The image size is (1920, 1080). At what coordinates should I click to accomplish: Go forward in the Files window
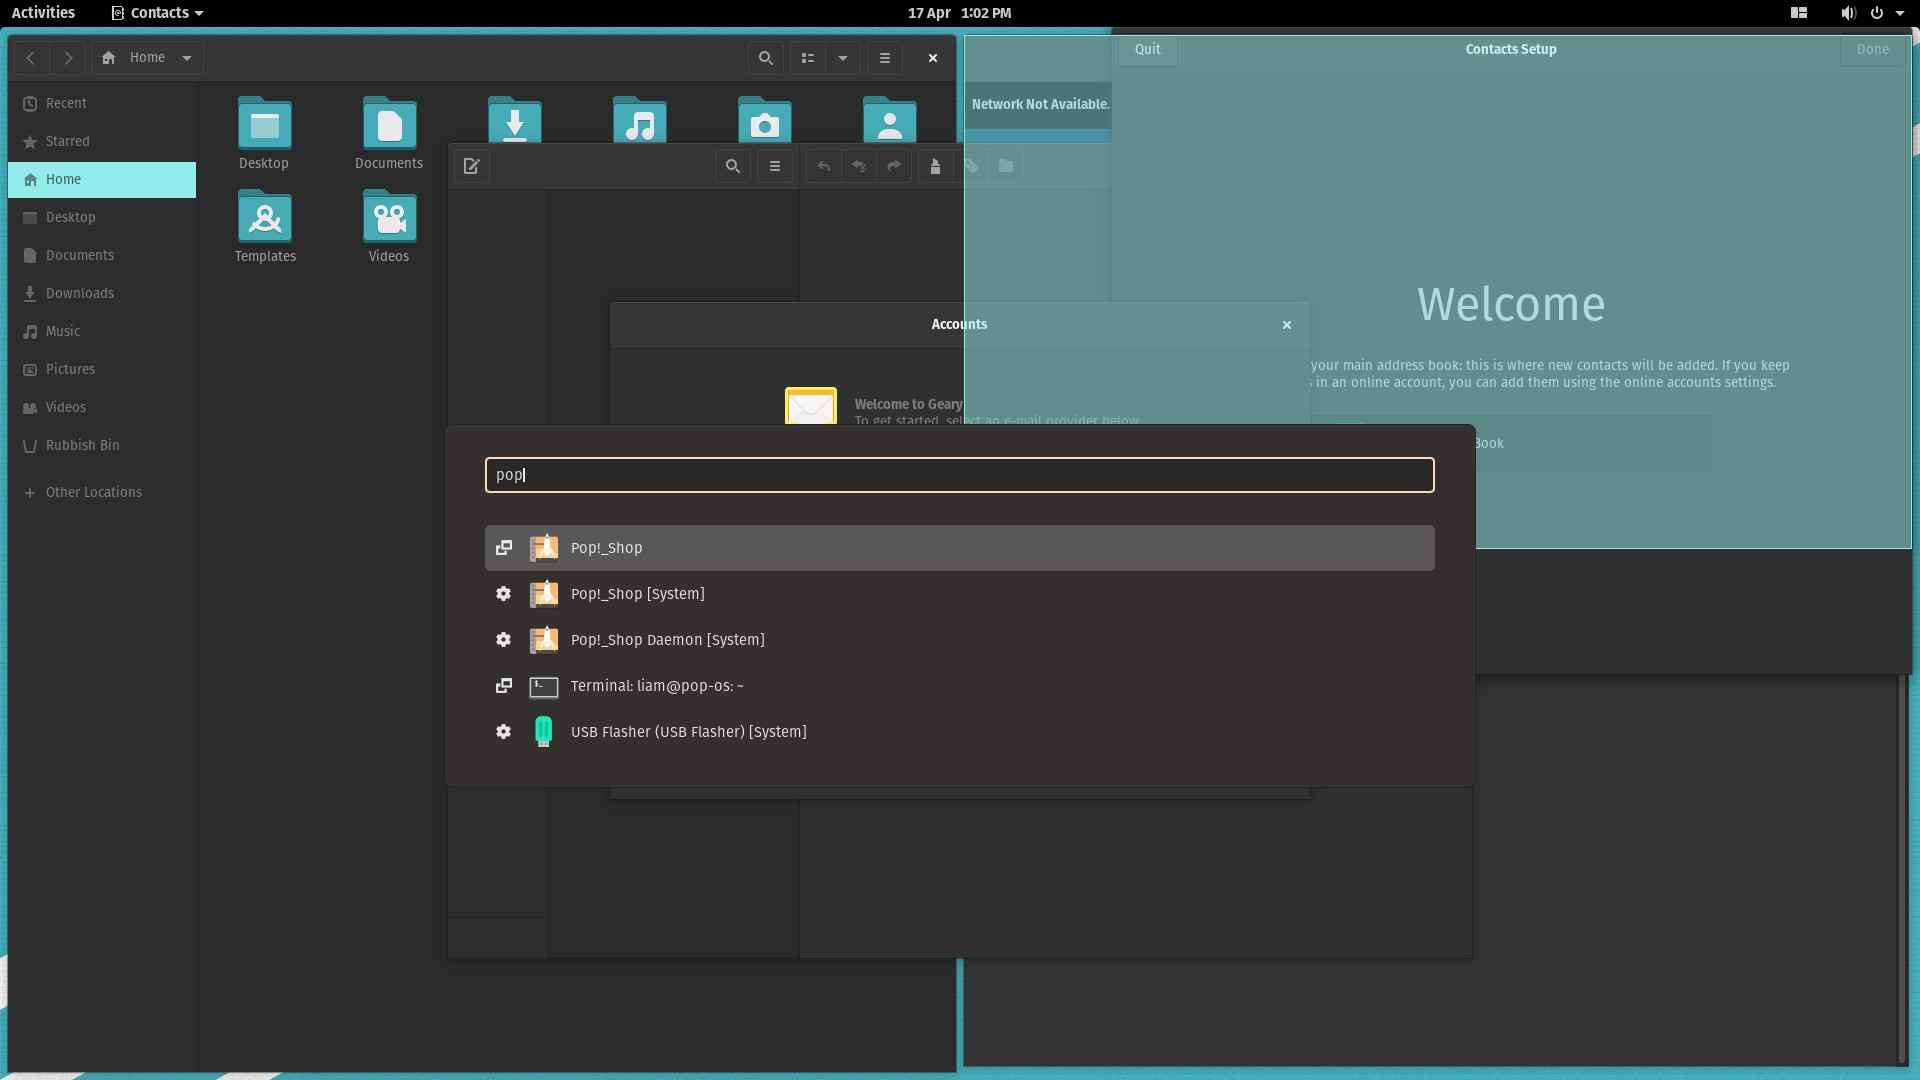pos(67,58)
